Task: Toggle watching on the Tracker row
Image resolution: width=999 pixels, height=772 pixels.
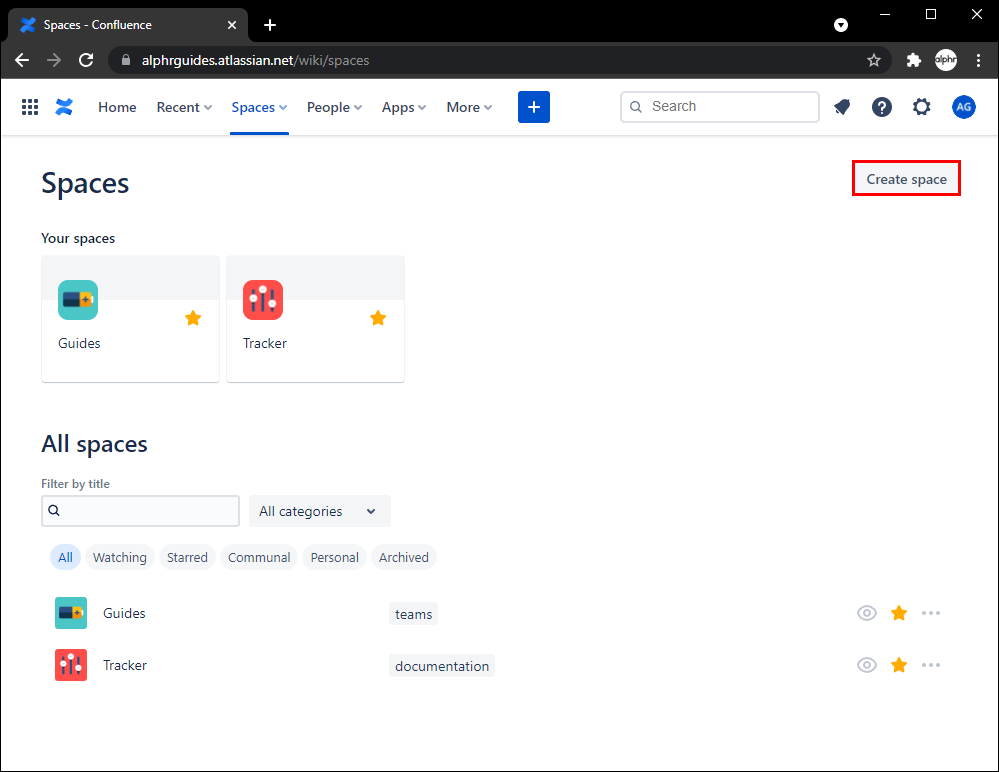Action: click(x=866, y=665)
